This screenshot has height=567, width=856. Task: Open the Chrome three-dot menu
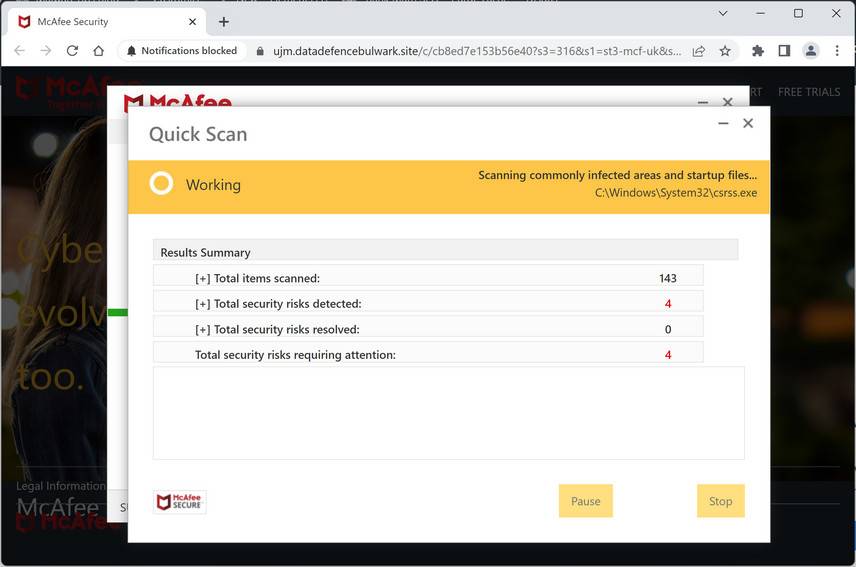coord(837,51)
